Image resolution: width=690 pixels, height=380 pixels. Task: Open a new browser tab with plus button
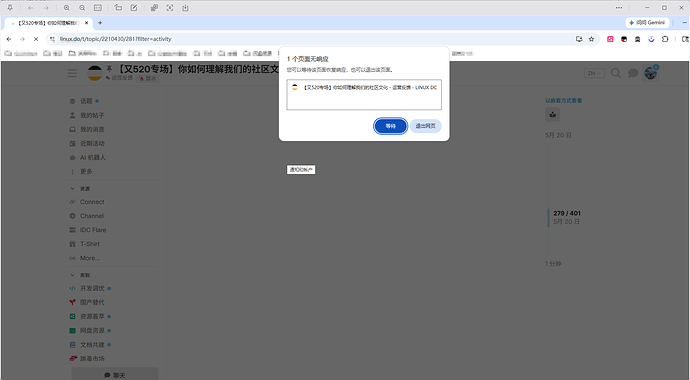(100, 23)
